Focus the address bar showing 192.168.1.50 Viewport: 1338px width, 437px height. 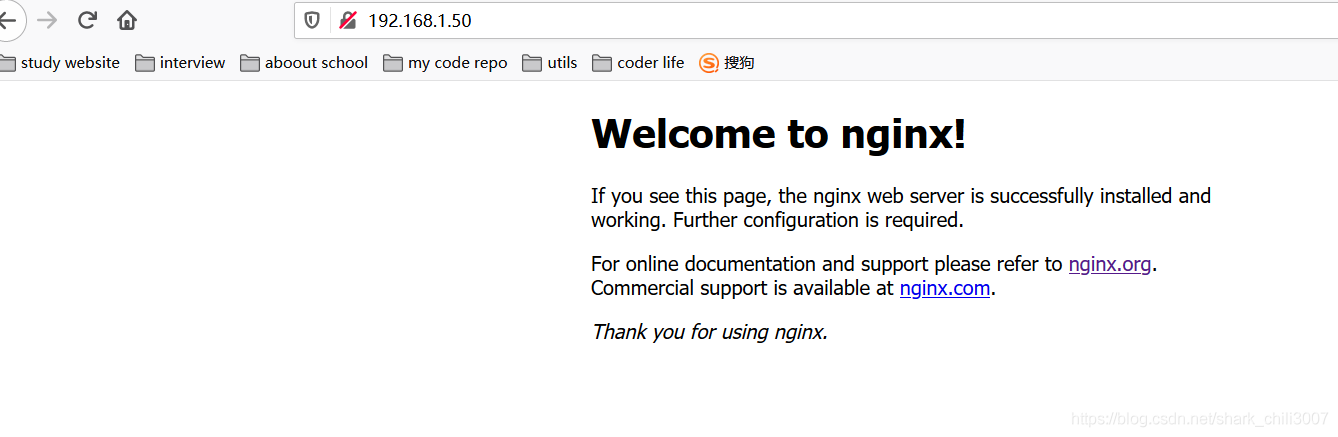pos(700,20)
